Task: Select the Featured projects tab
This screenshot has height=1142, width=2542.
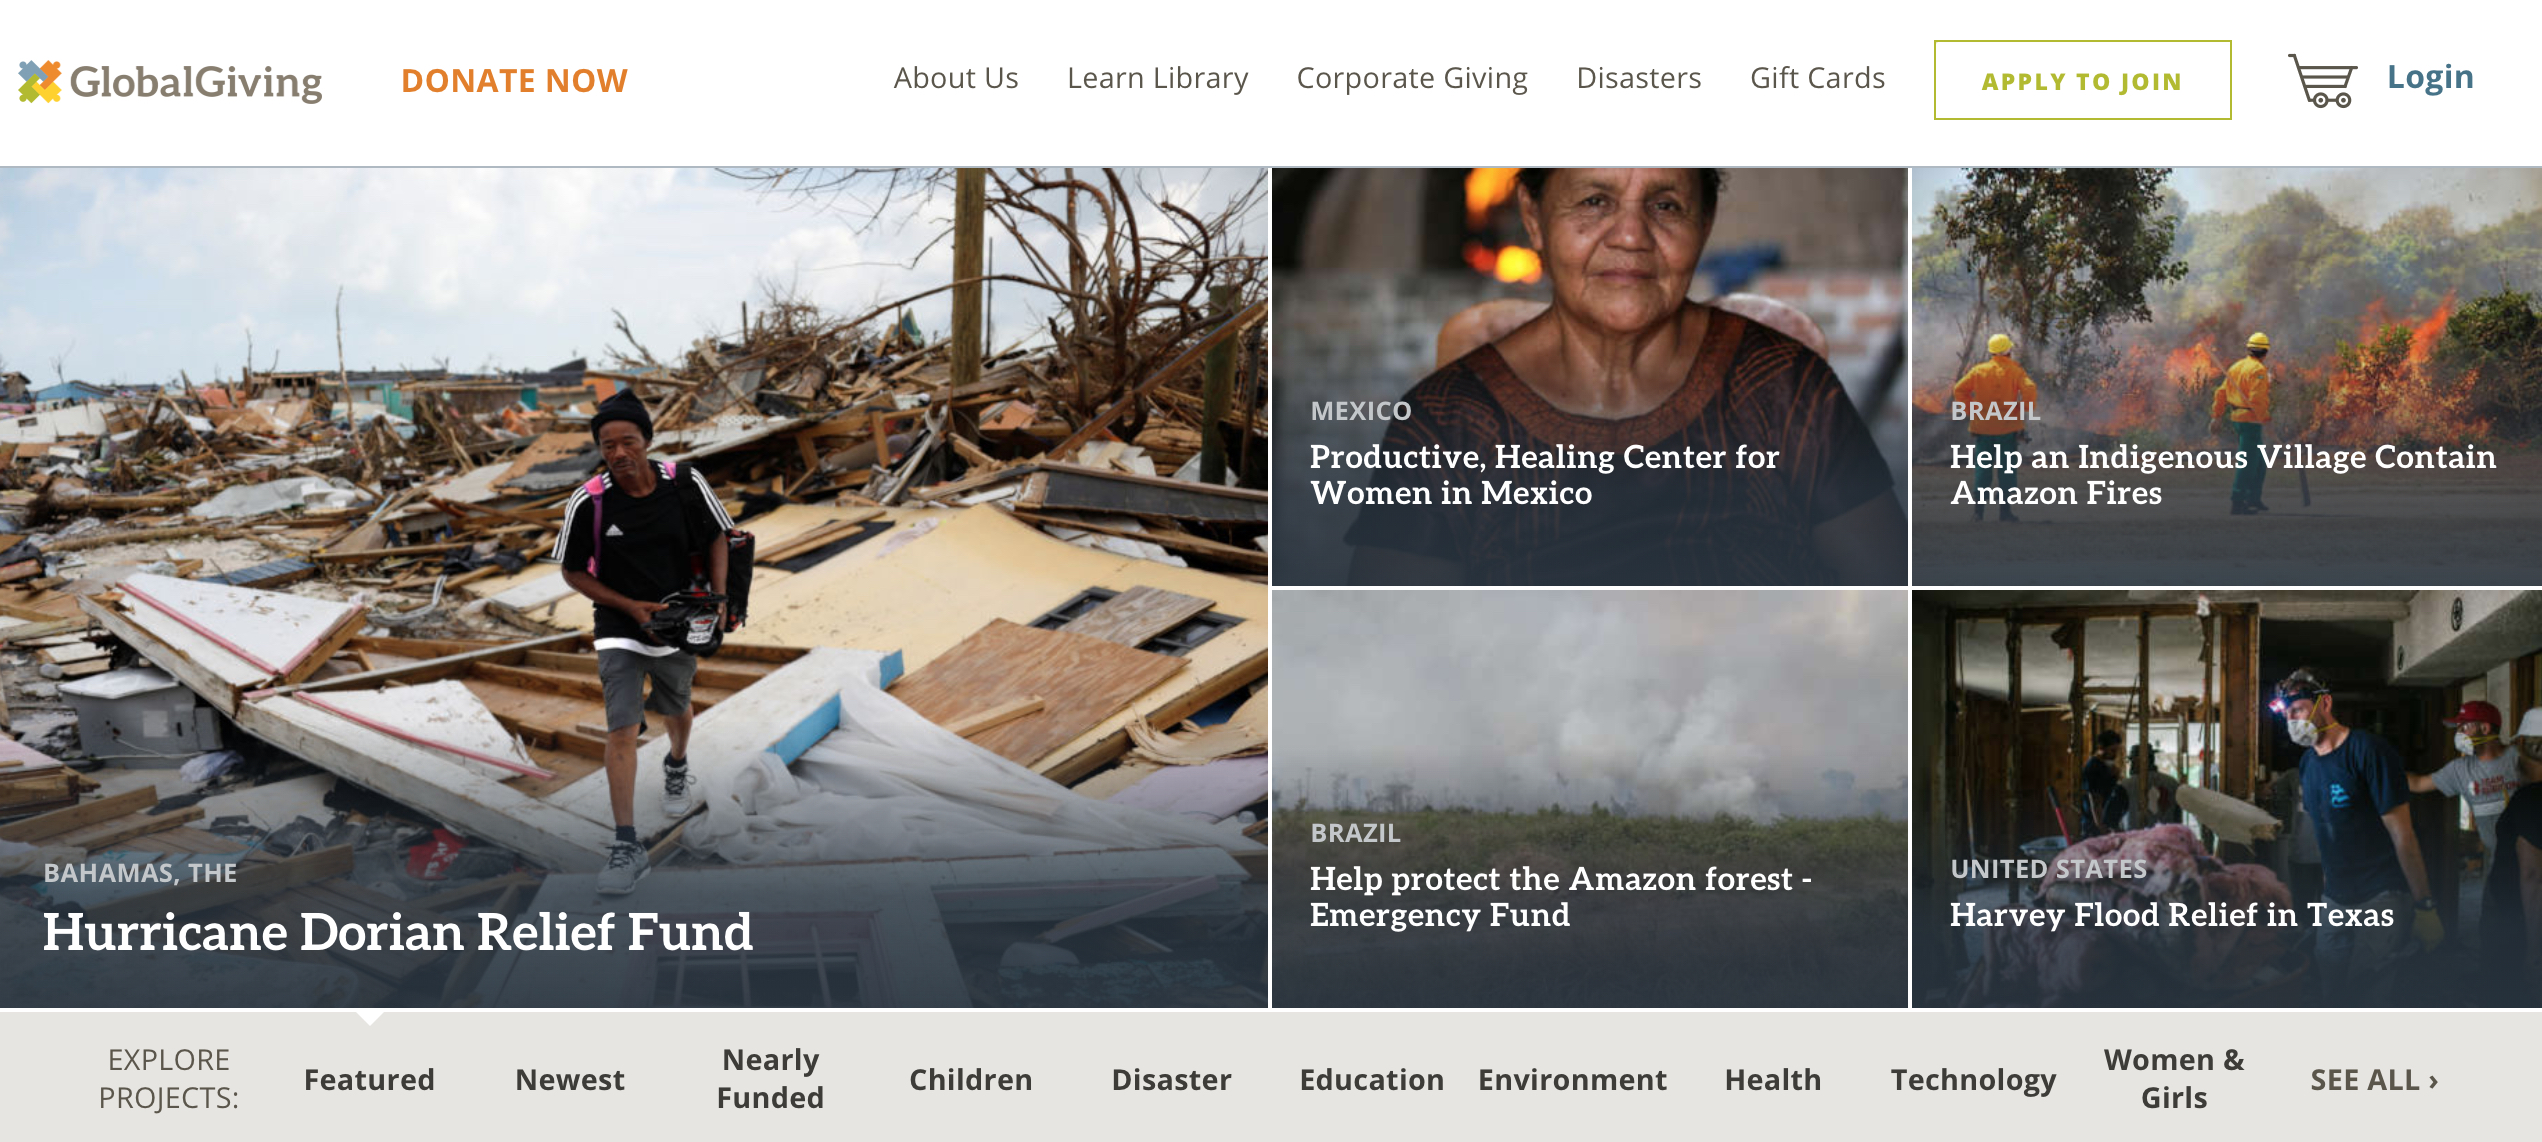Action: click(369, 1079)
